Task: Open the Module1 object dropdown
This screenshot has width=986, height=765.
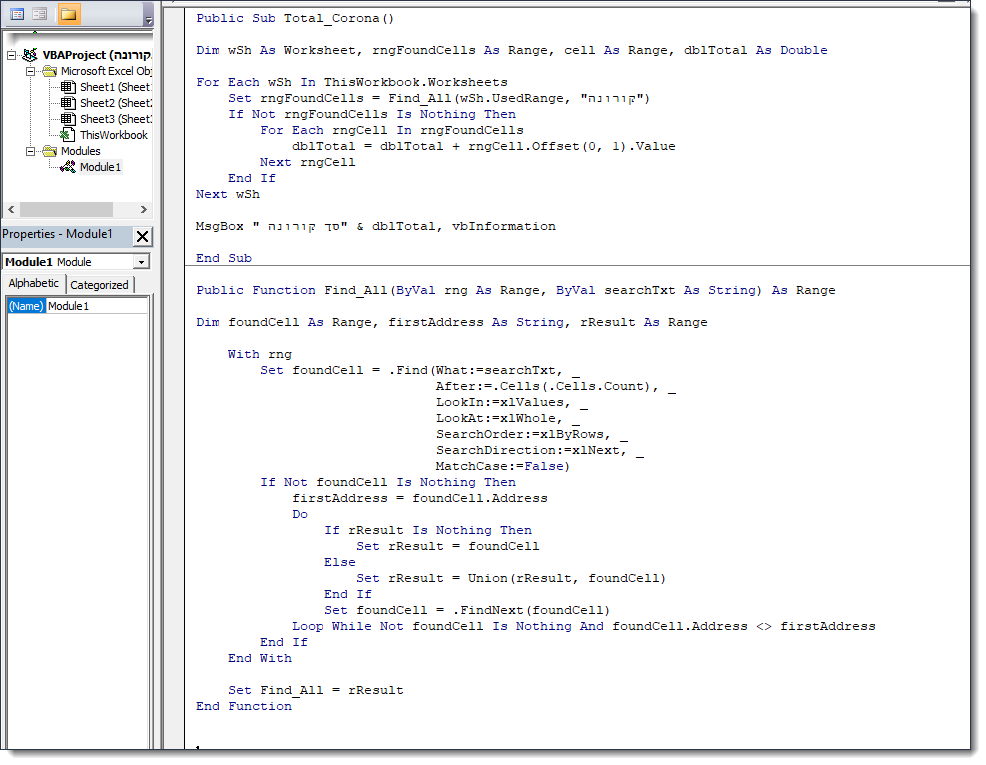Action: point(141,262)
